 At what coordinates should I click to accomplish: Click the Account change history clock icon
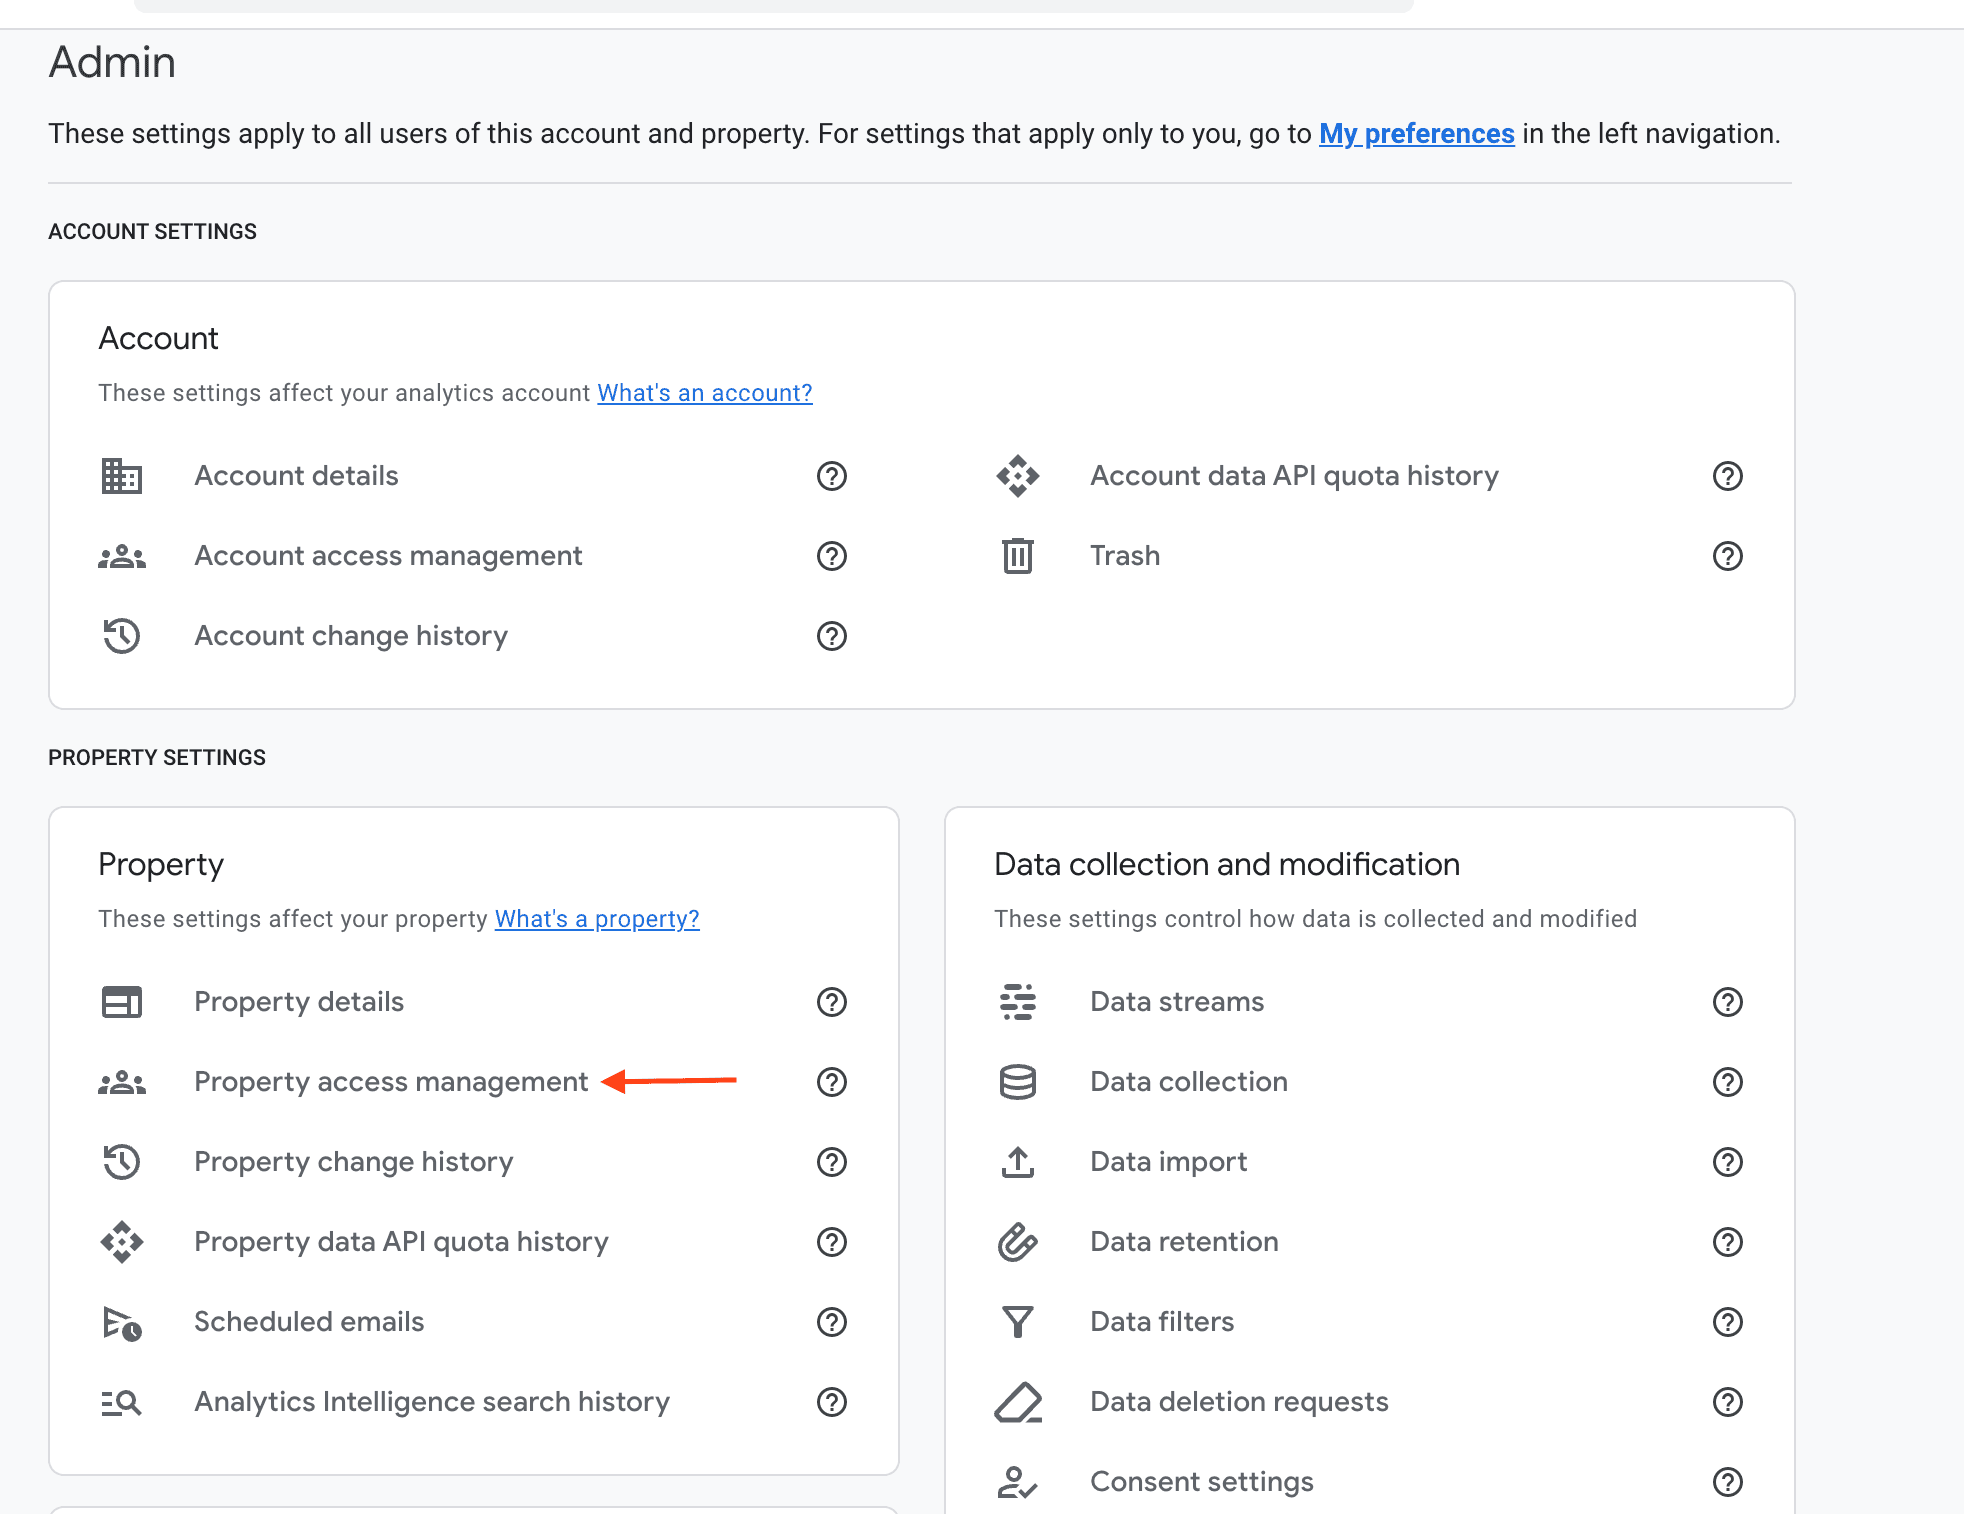click(121, 635)
